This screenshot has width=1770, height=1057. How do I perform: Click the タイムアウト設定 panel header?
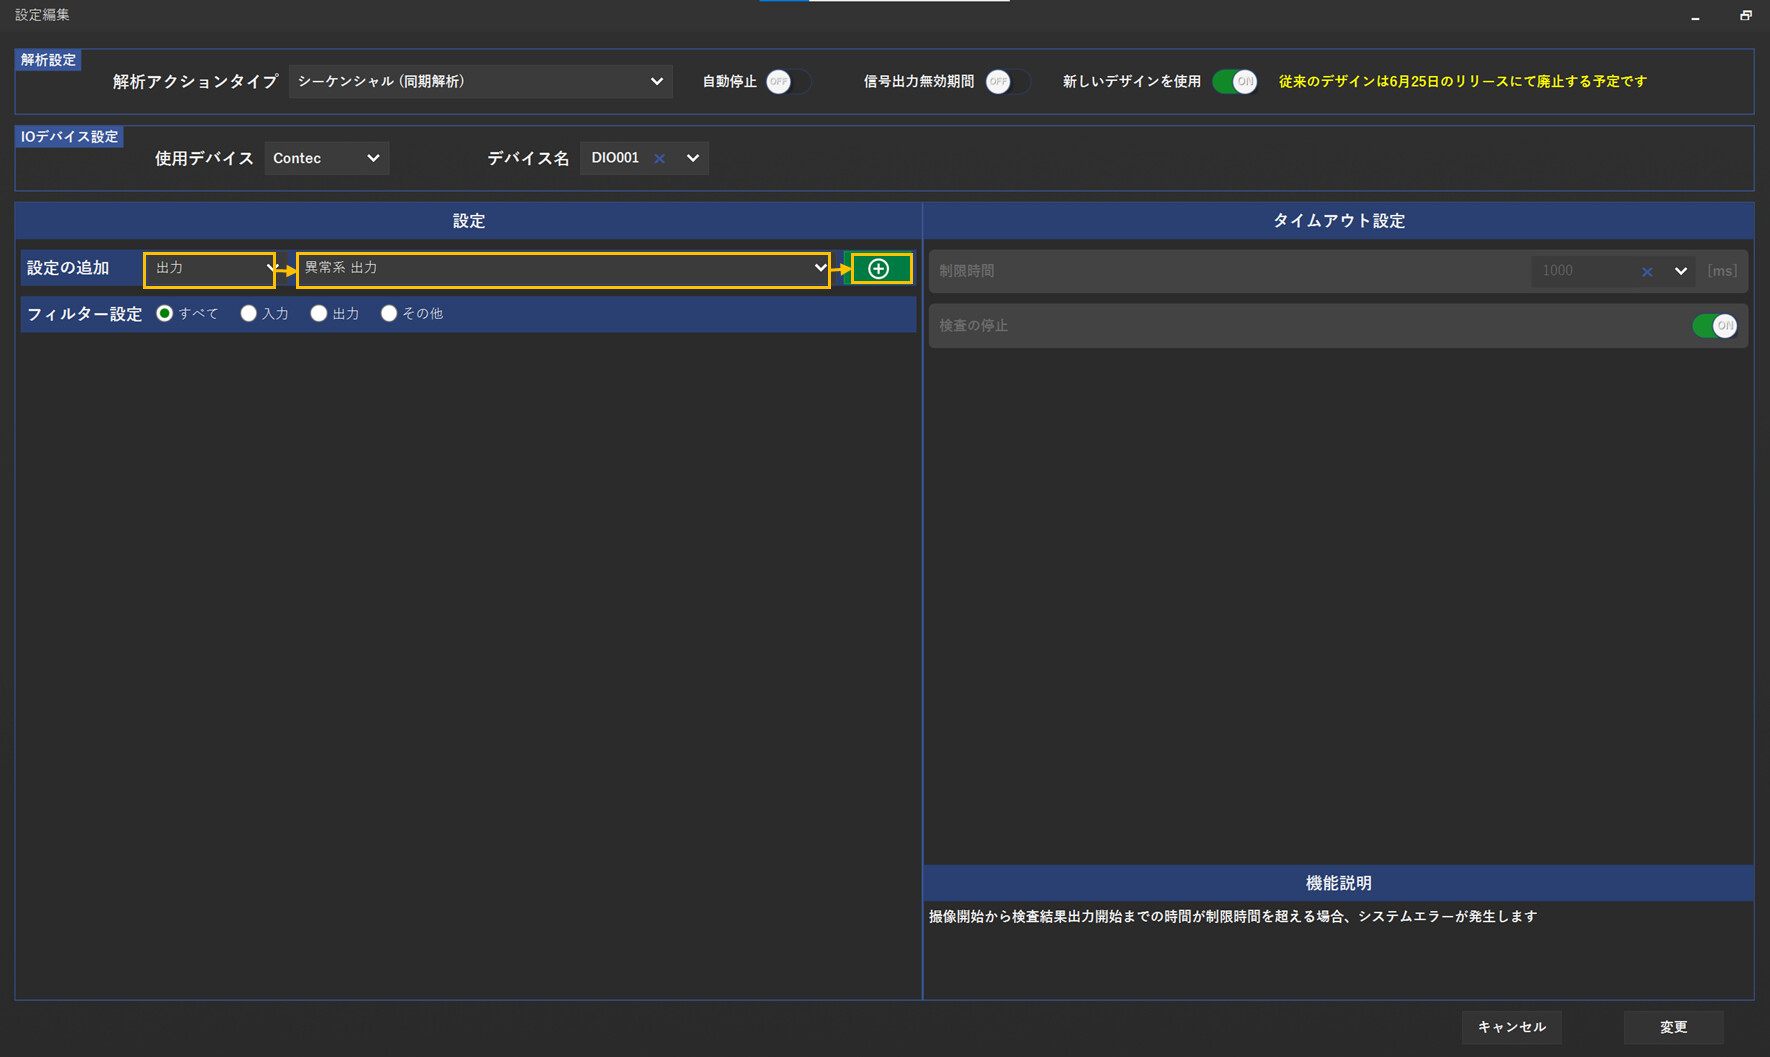(x=1338, y=221)
